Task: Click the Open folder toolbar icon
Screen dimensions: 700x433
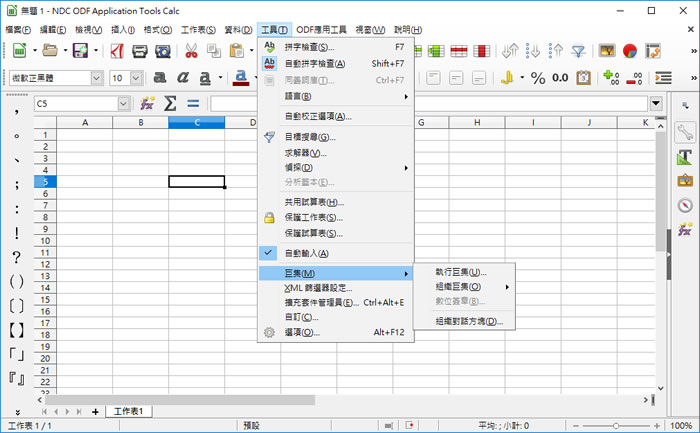Action: [x=50, y=51]
